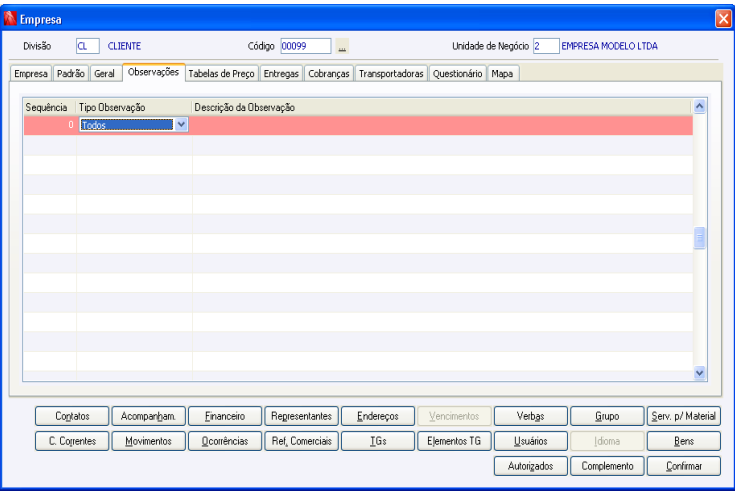Go to the Geral tab
The image size is (735, 494).
105,74
